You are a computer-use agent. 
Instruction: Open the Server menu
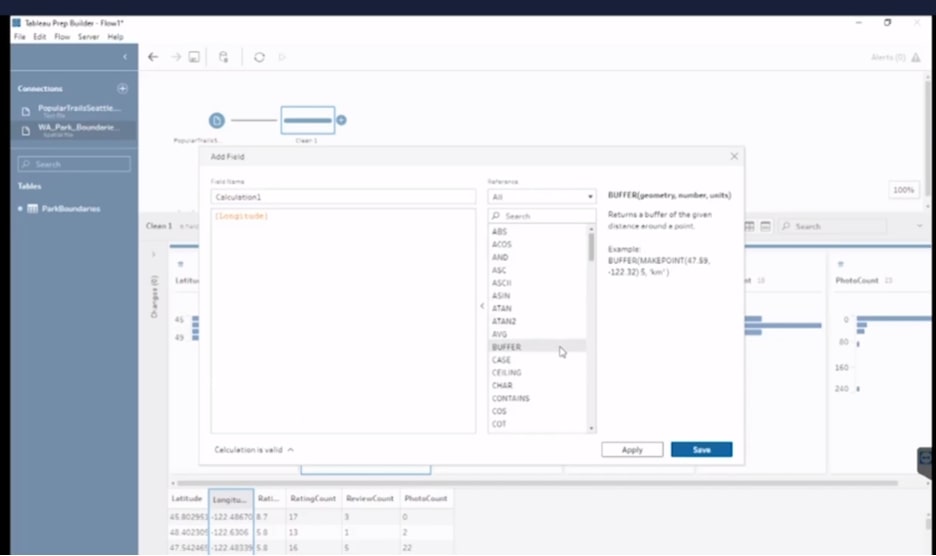(88, 37)
